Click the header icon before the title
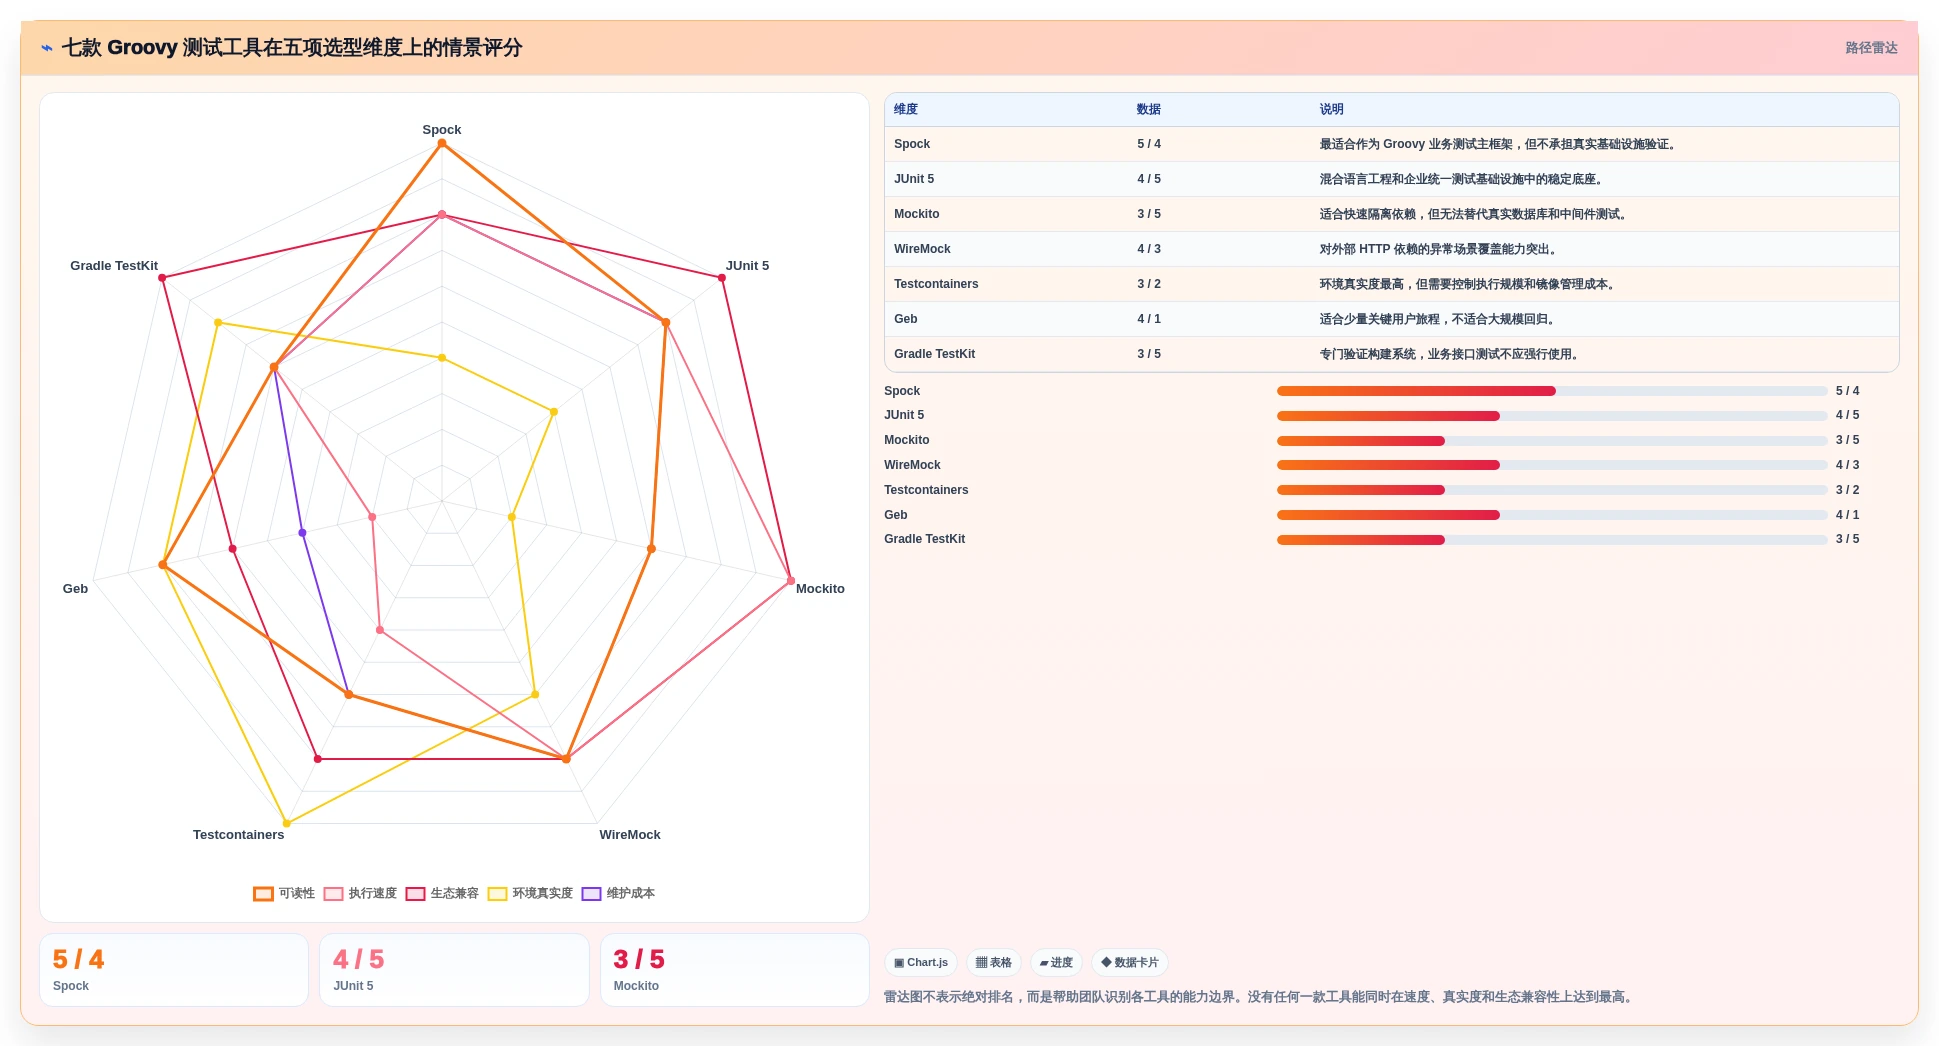The width and height of the screenshot is (1939, 1046). [x=46, y=48]
